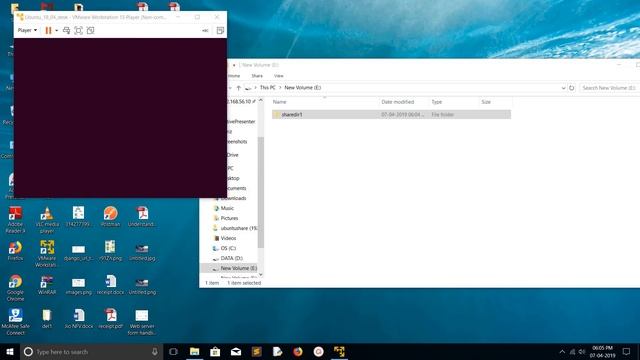The height and width of the screenshot is (360, 640).
Task: Select receipt.pdf file on desktop
Action: [x=110, y=319]
